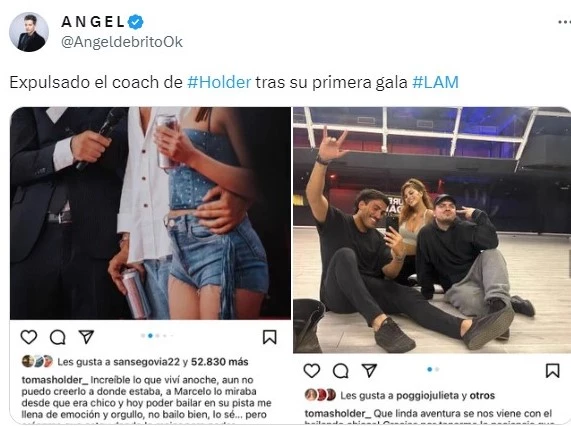The image size is (571, 426).
Task: Send the right post with share icon
Action: [x=369, y=370]
